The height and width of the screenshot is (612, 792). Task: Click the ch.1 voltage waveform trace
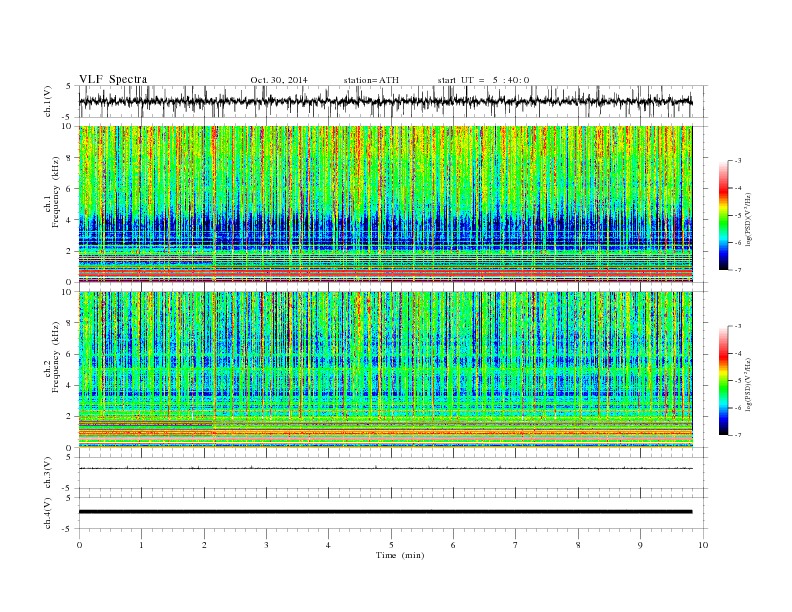click(x=385, y=101)
